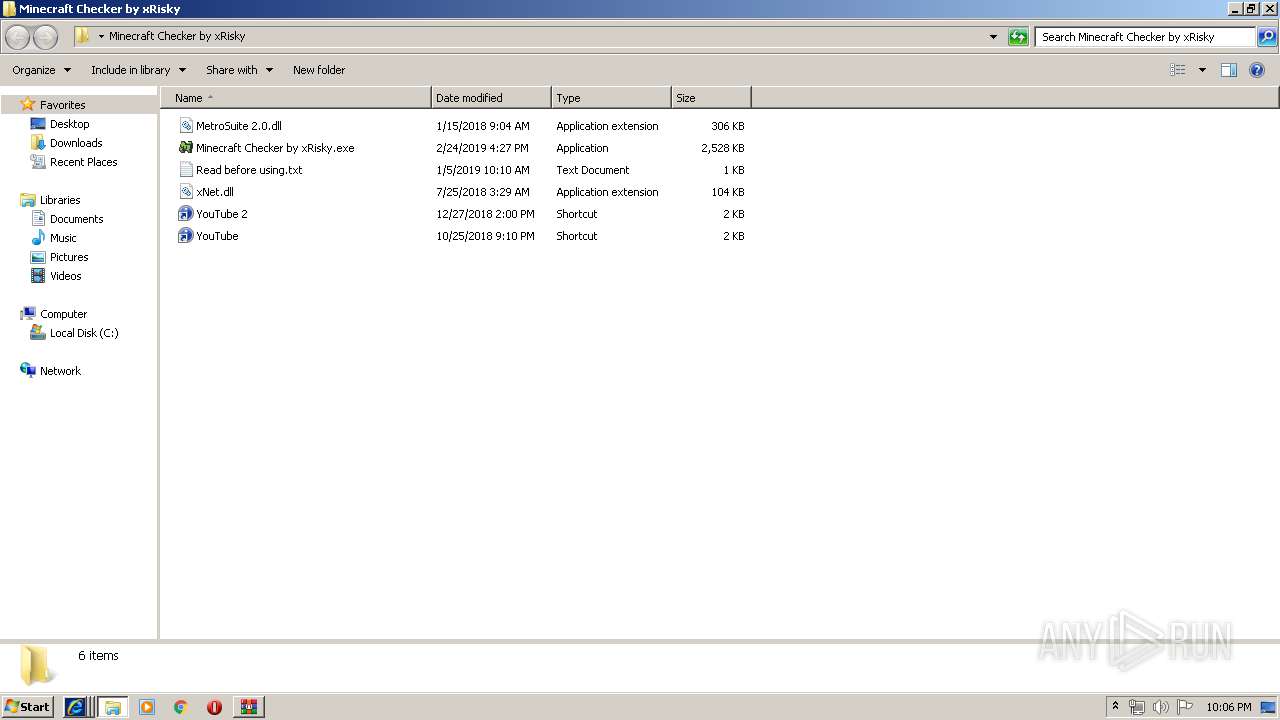This screenshot has height=720, width=1280.
Task: Click the Start button
Action: point(28,707)
